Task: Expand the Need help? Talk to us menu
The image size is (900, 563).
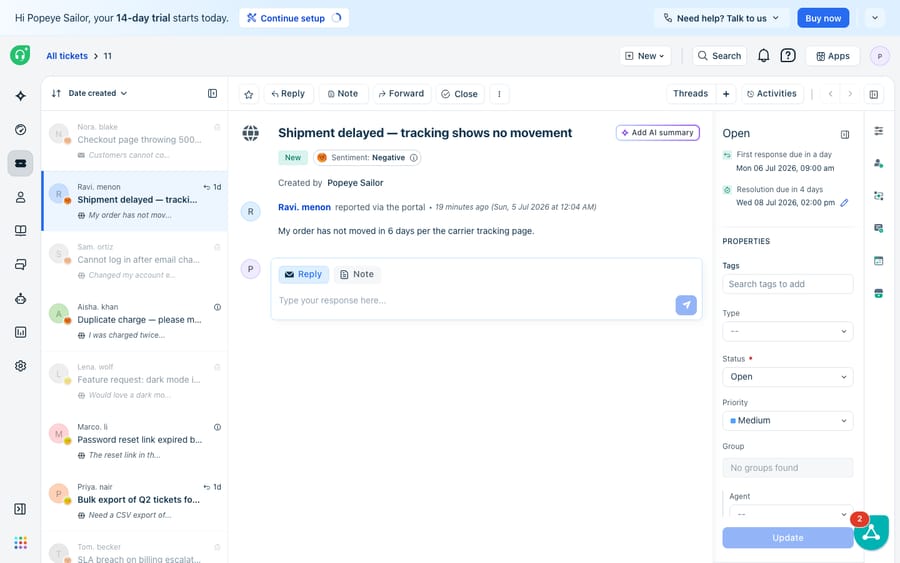Action: [x=721, y=18]
